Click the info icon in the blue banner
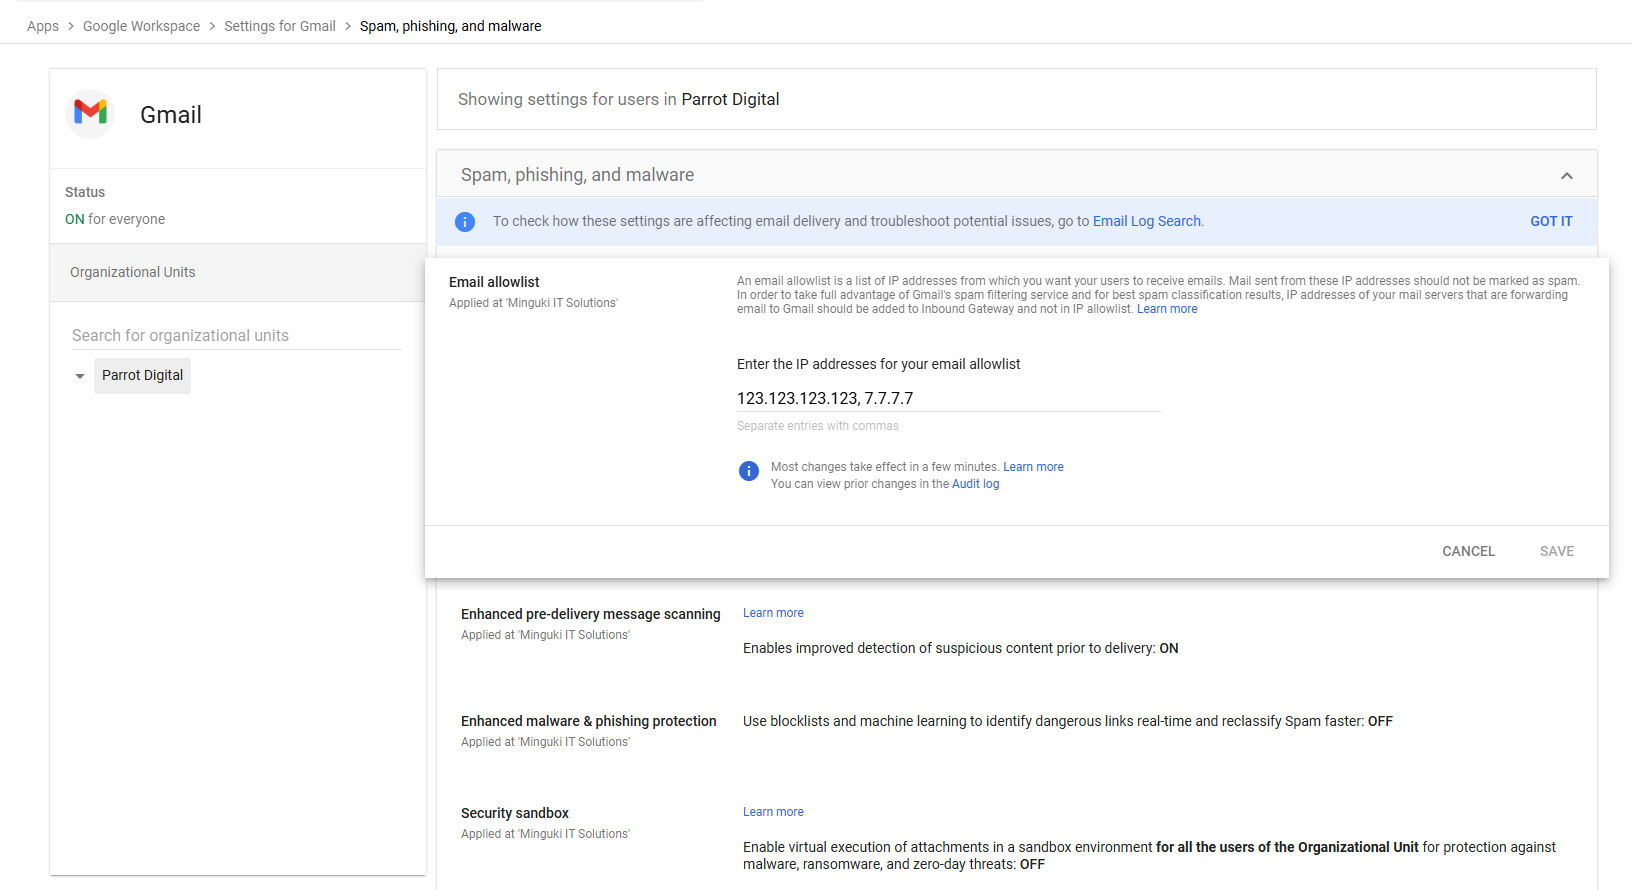 click(x=465, y=222)
